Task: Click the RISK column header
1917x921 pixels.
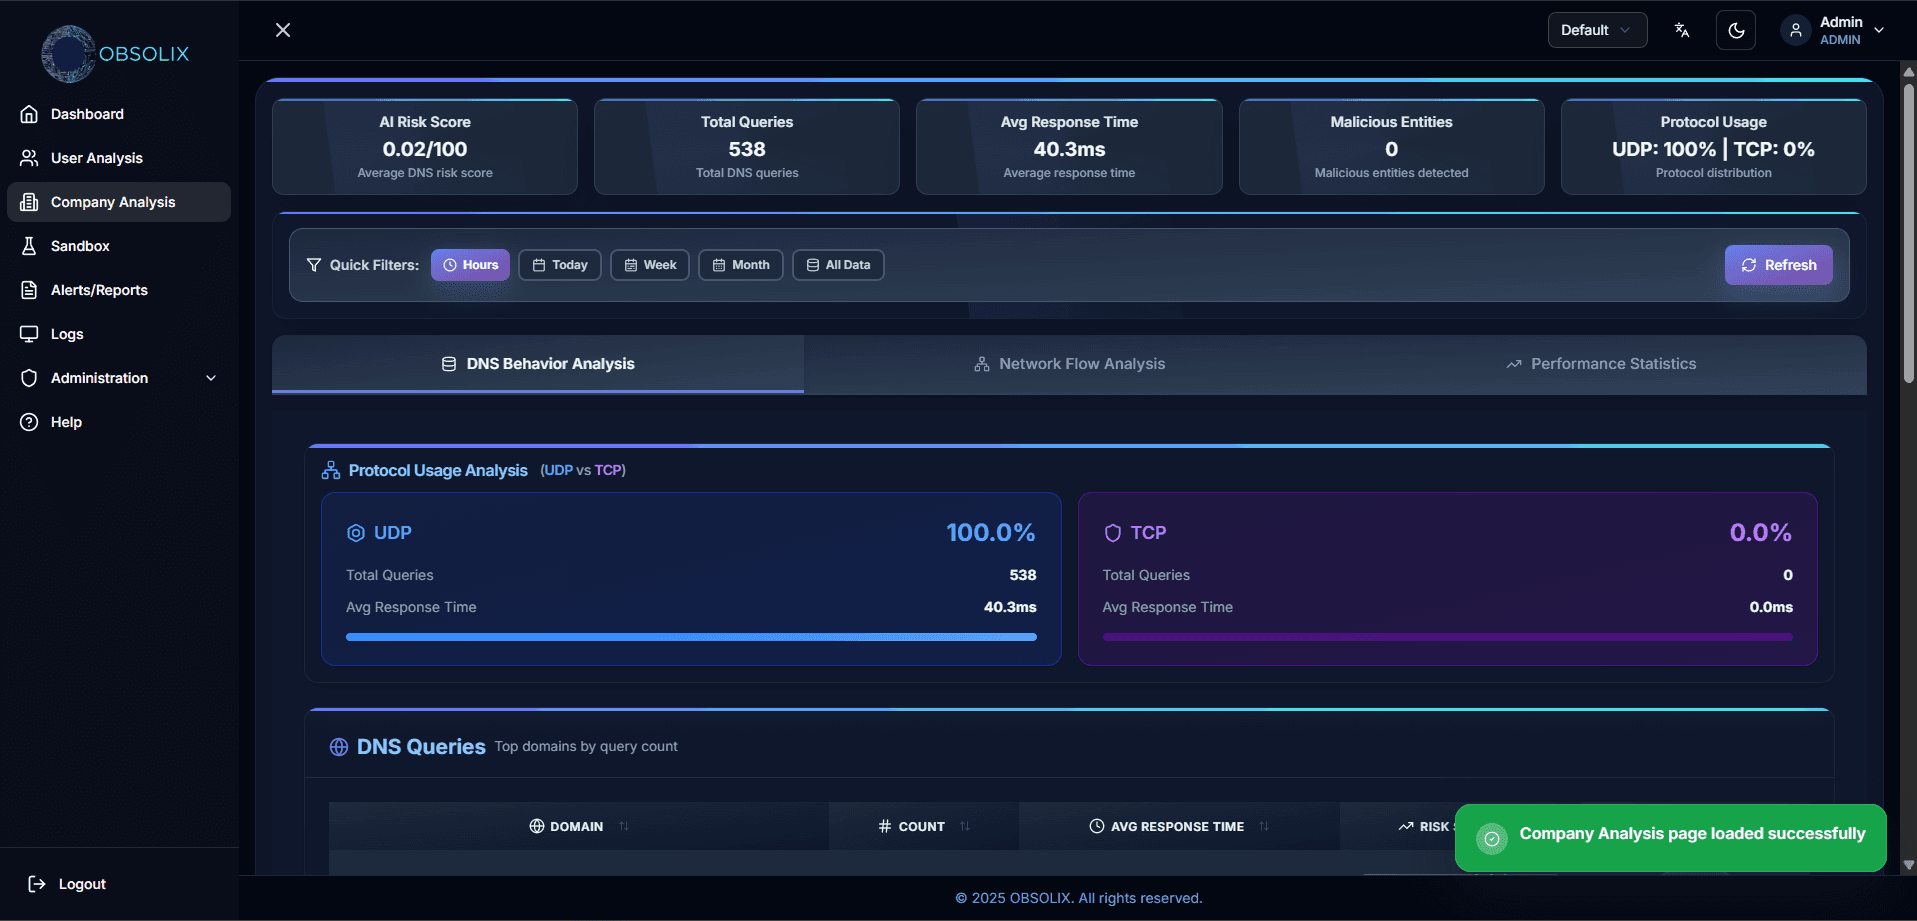Action: click(x=1426, y=826)
